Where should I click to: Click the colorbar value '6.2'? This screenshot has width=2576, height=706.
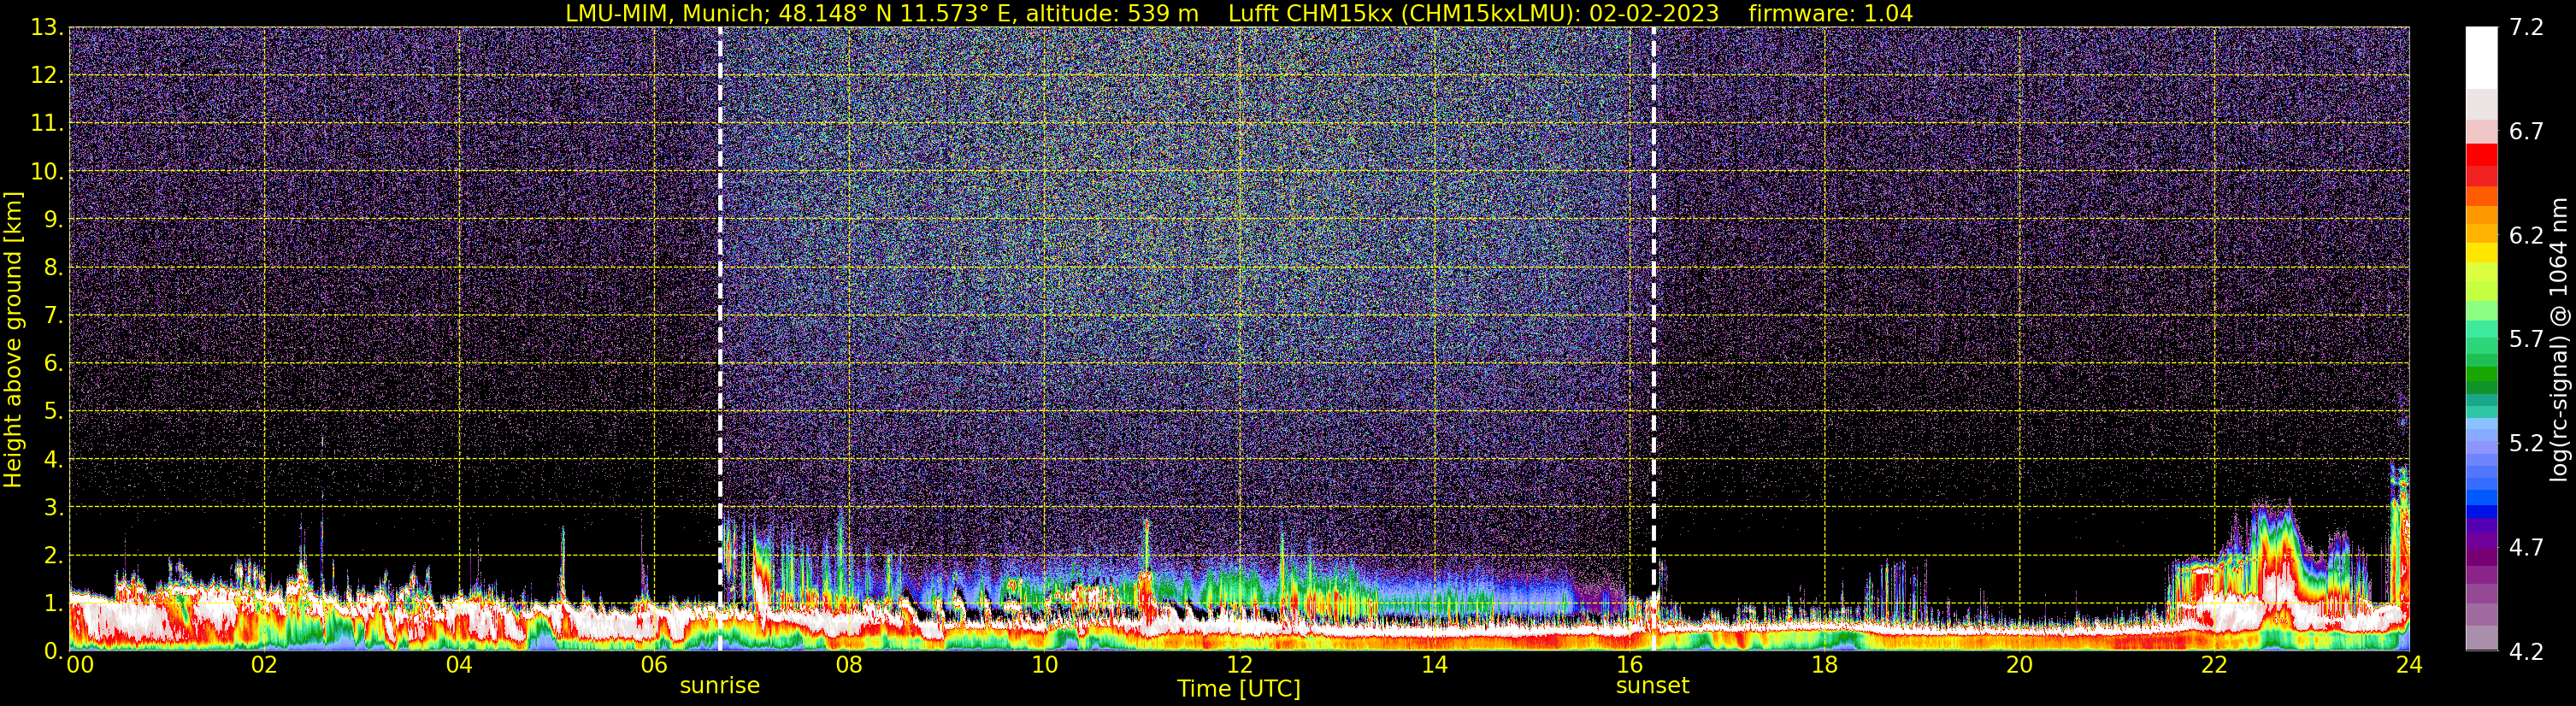click(2526, 235)
